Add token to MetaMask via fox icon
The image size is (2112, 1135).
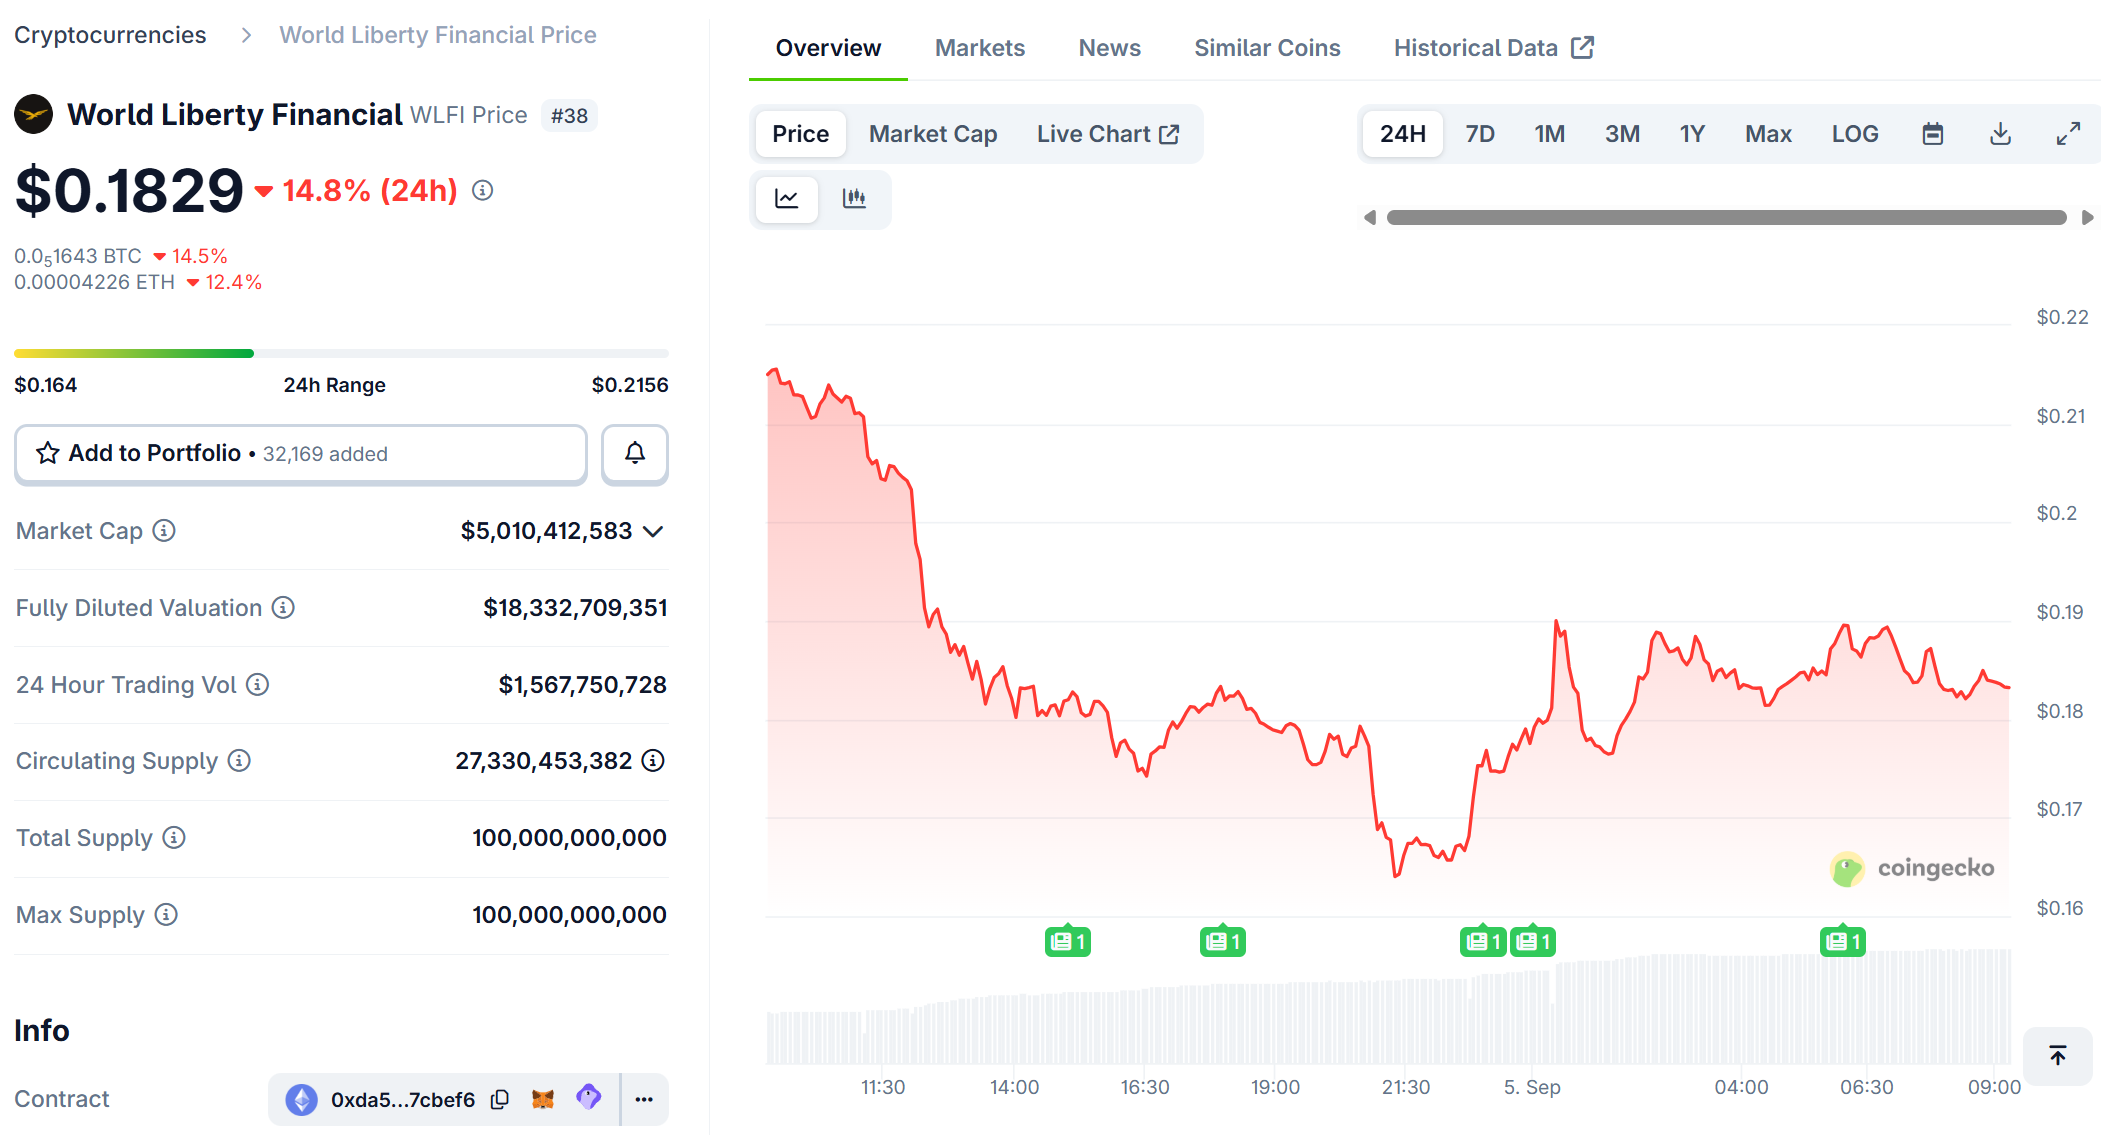[x=543, y=1100]
